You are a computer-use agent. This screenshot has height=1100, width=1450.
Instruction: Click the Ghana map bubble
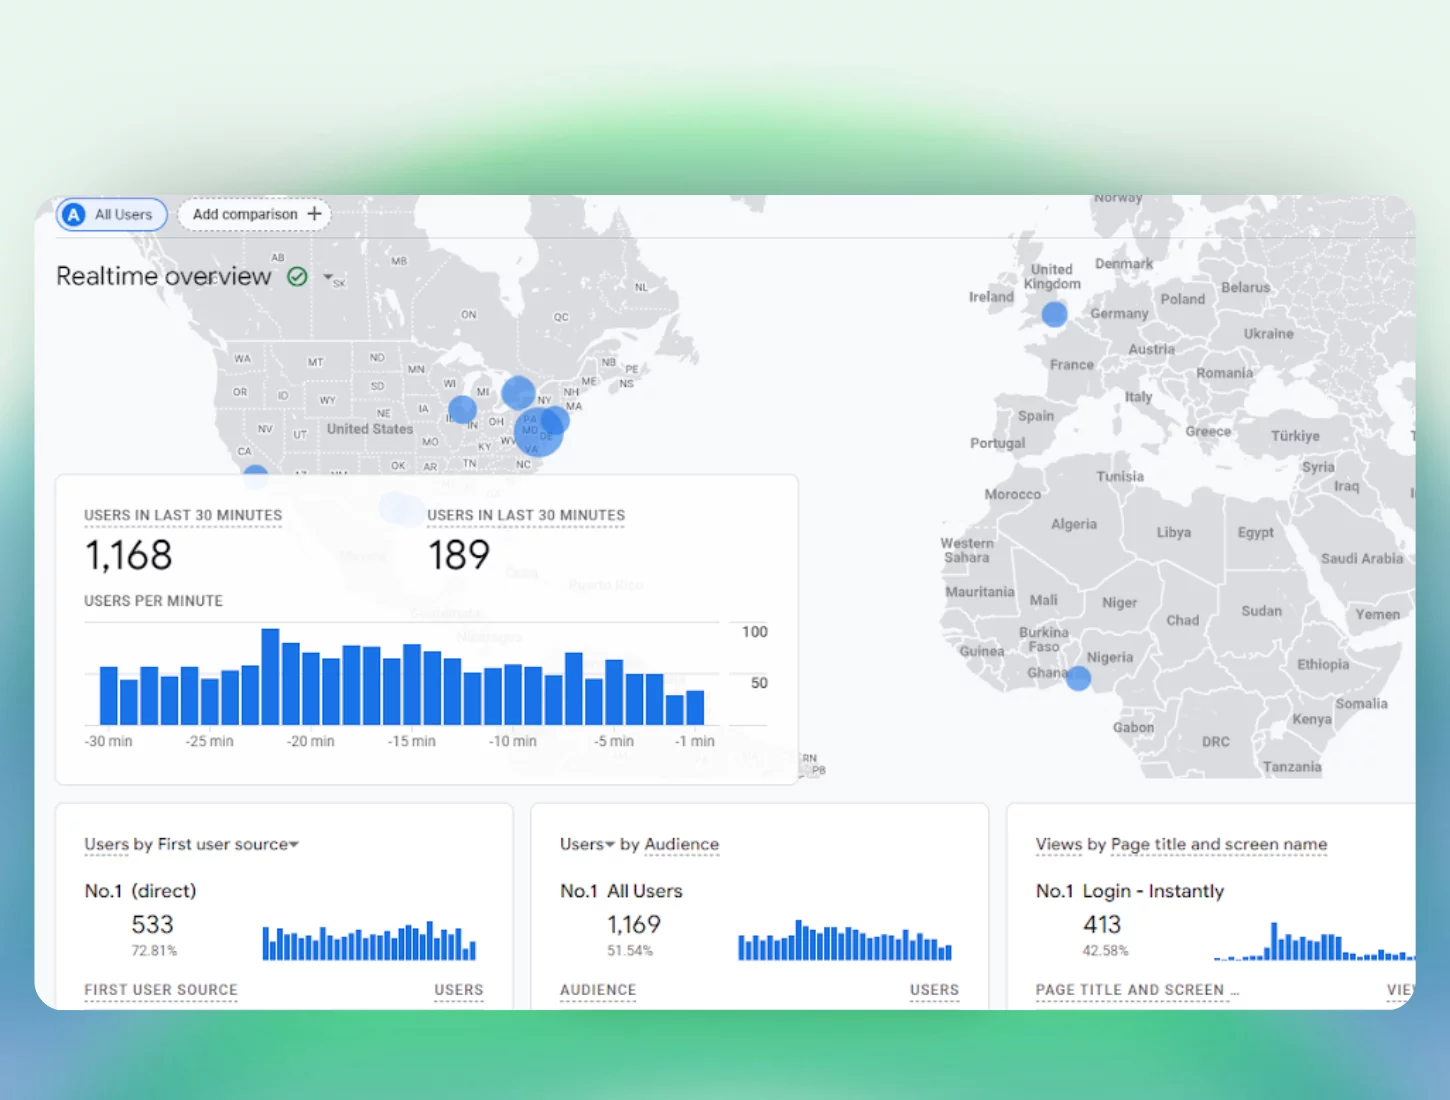click(x=1078, y=679)
